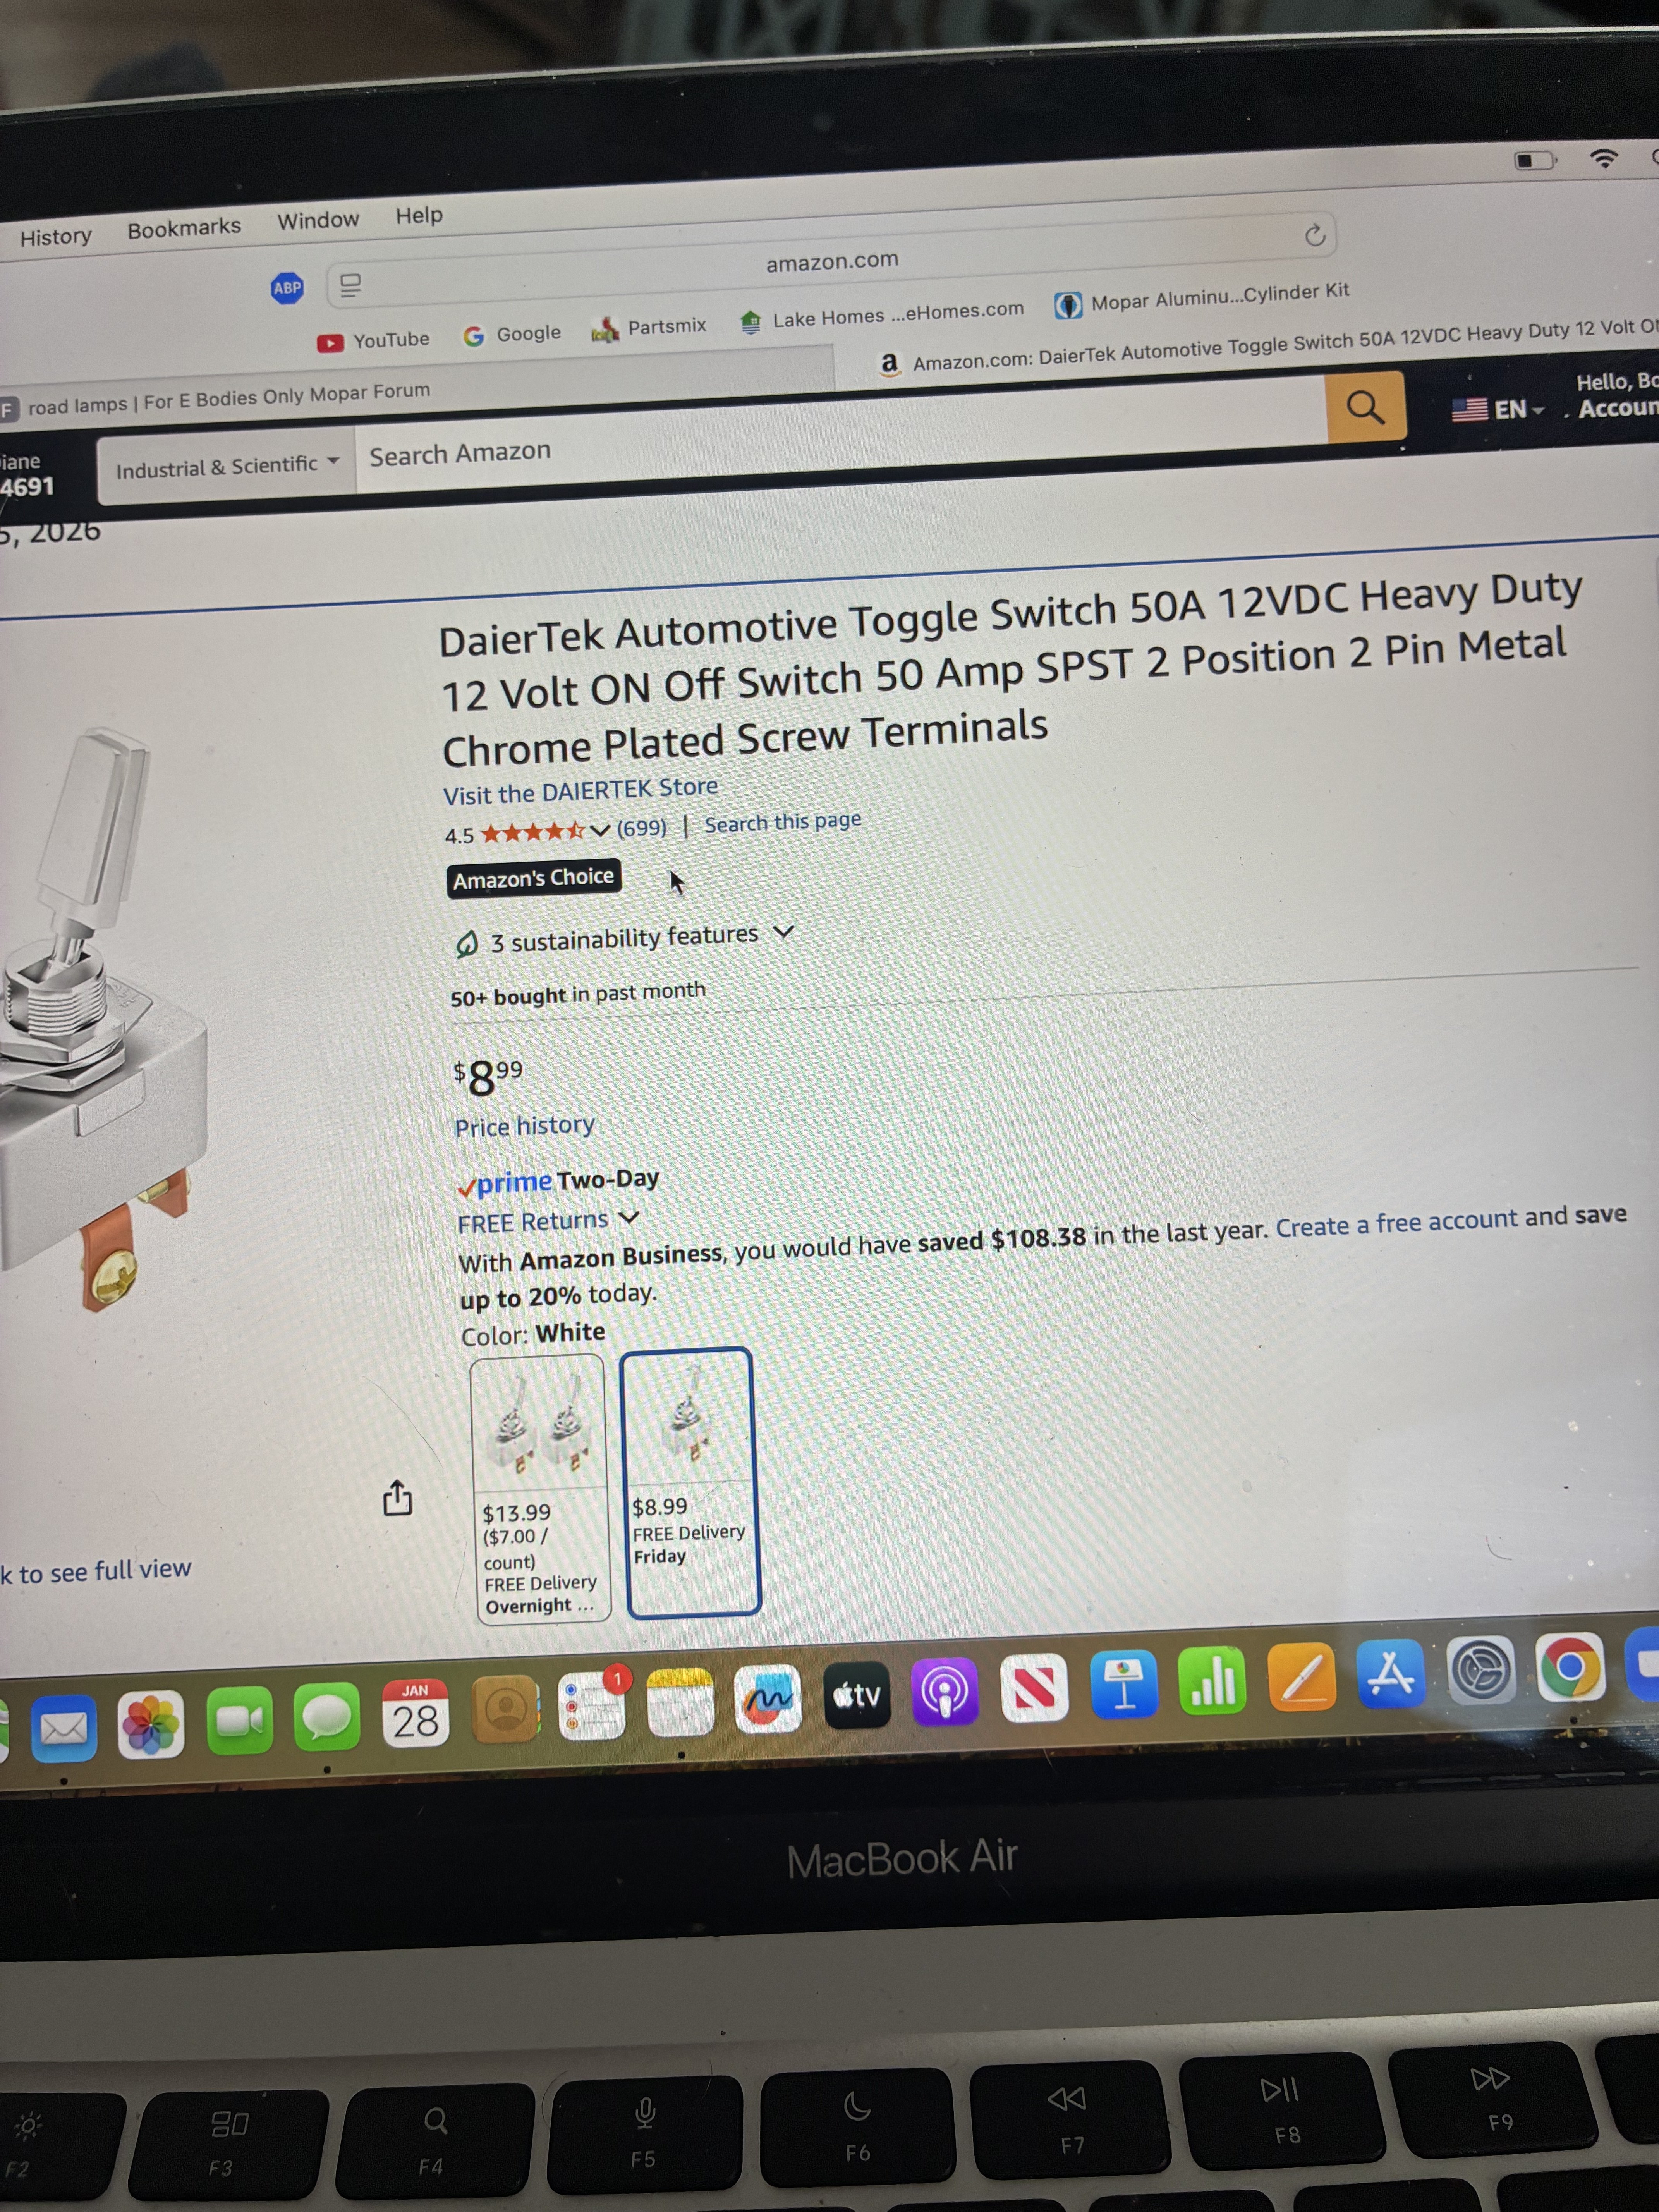This screenshot has width=1659, height=2212.
Task: Click the AdBlock Plus ABP extension icon
Action: click(287, 288)
